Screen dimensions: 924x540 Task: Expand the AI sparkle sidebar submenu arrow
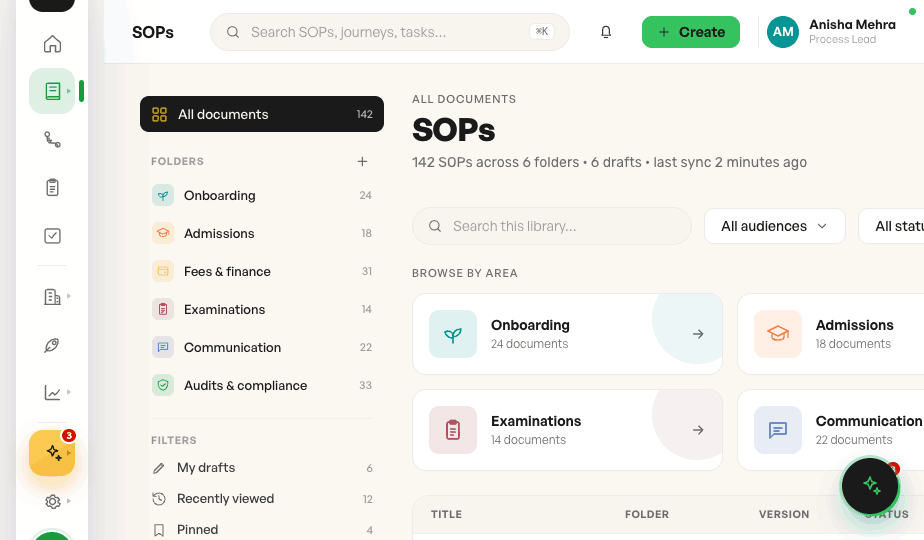[69, 453]
